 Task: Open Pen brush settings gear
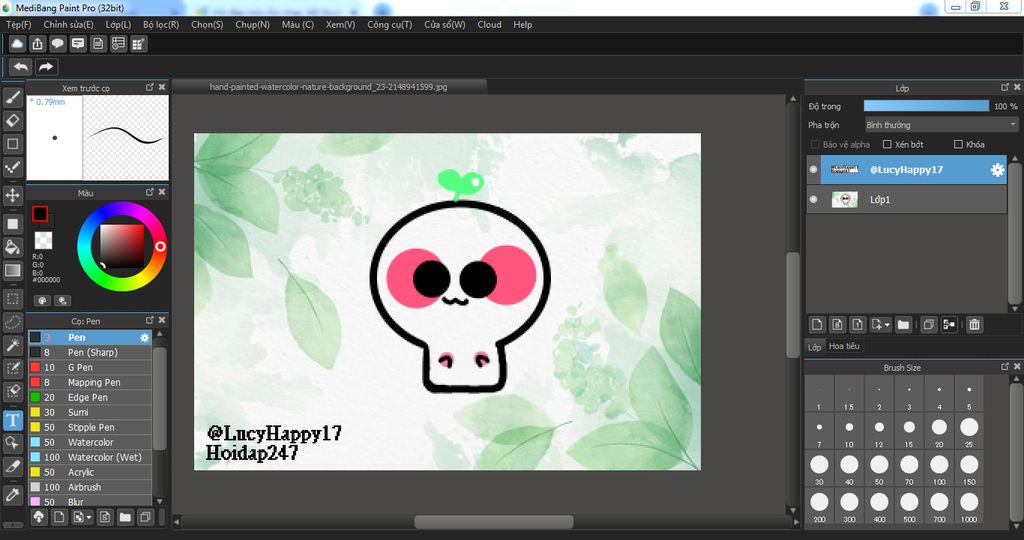[x=144, y=338]
